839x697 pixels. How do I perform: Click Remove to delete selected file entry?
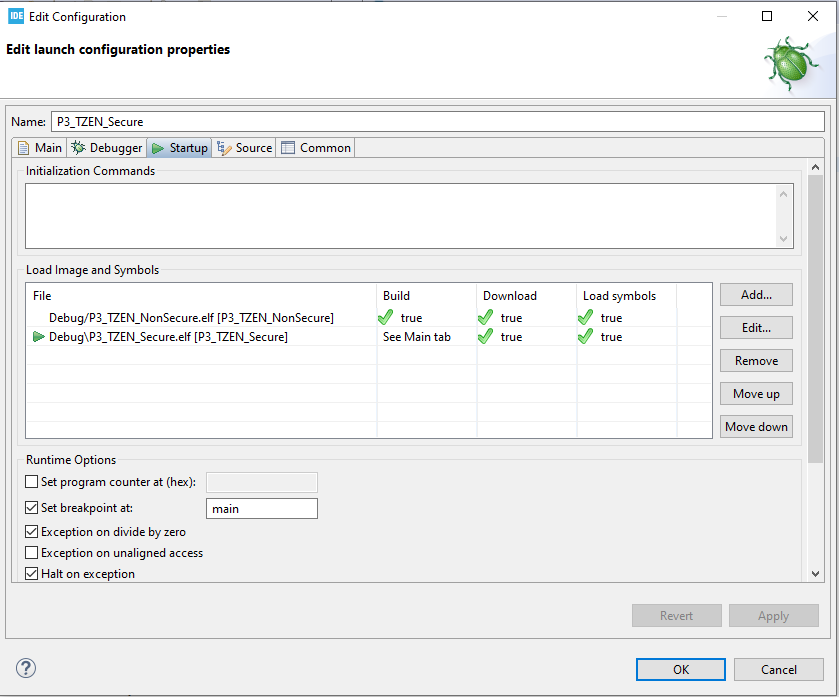click(755, 360)
